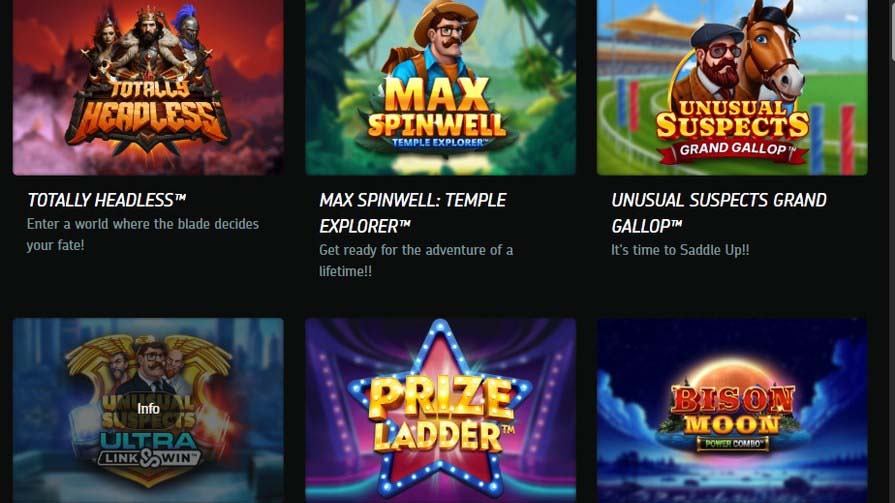Open the Unusual Suspects Grand Gallop thumbnail

[732, 87]
